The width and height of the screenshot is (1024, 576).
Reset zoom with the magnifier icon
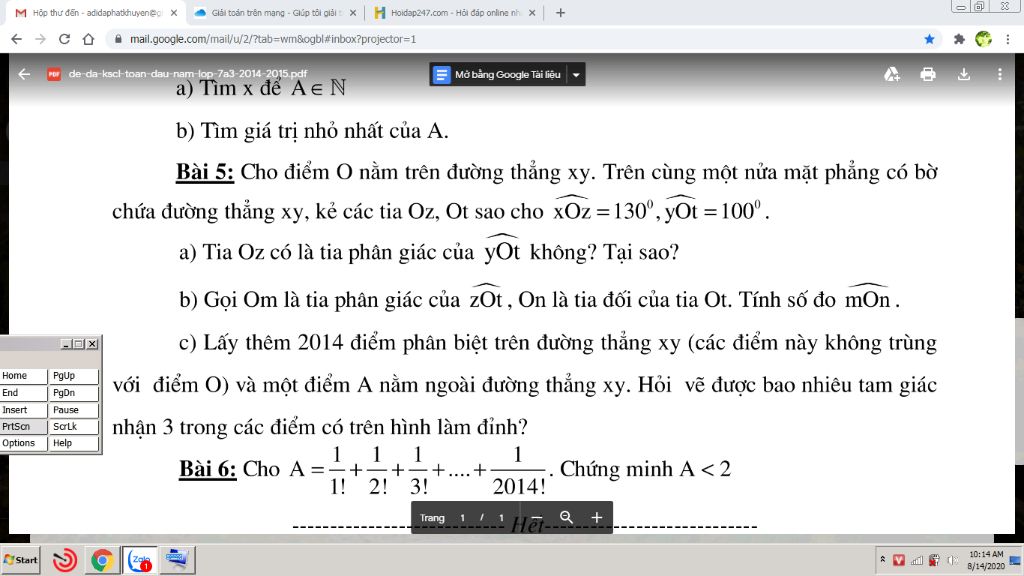tap(566, 517)
